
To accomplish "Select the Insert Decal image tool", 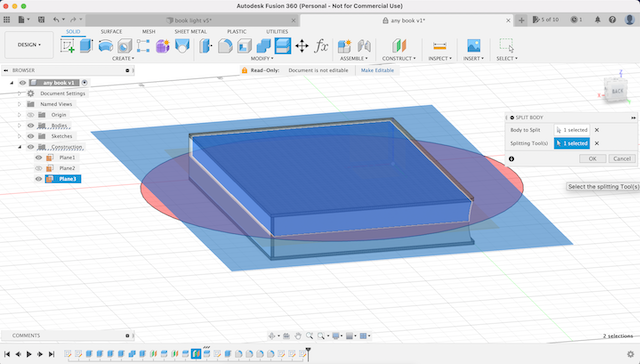I will coord(473,46).
